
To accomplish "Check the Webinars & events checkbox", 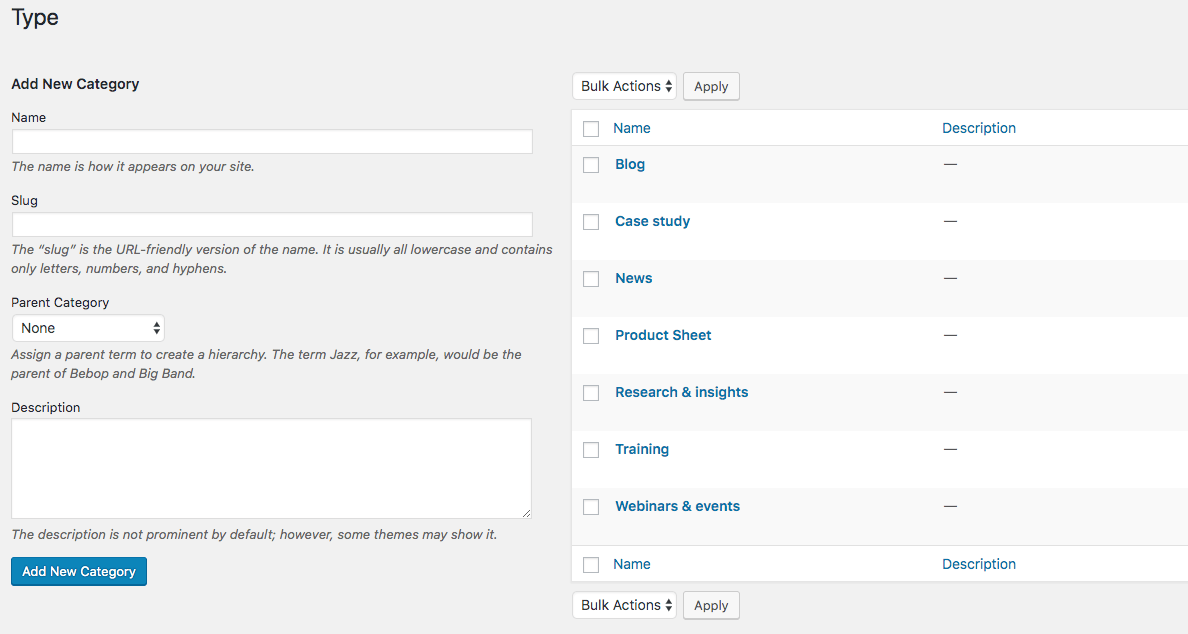I will 591,507.
